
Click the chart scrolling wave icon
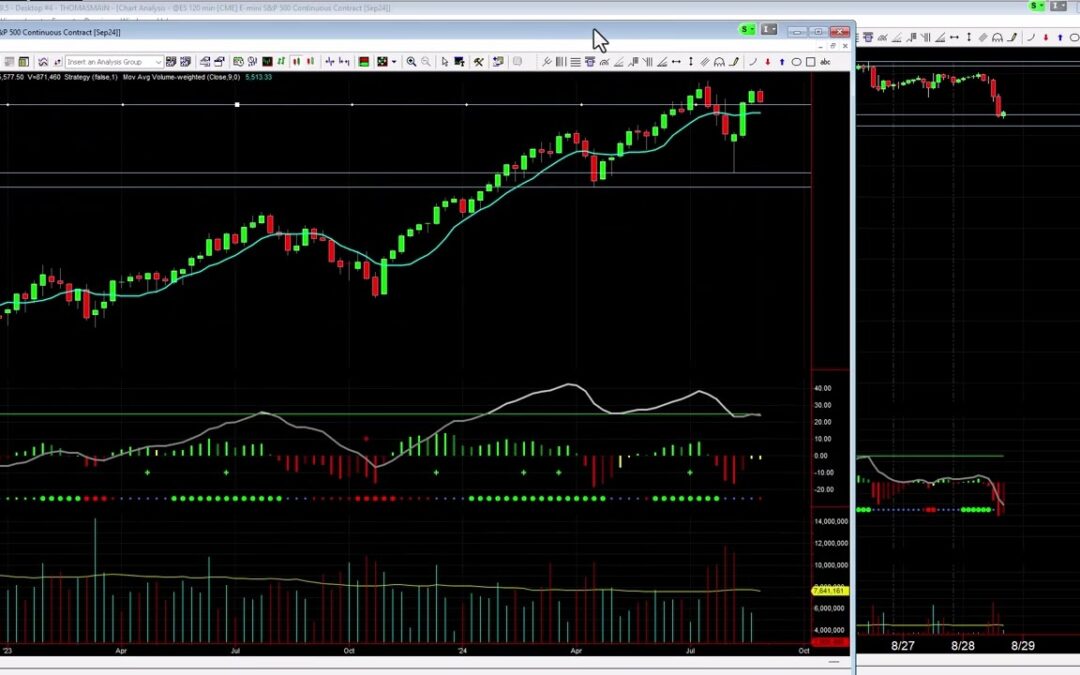tap(43, 62)
